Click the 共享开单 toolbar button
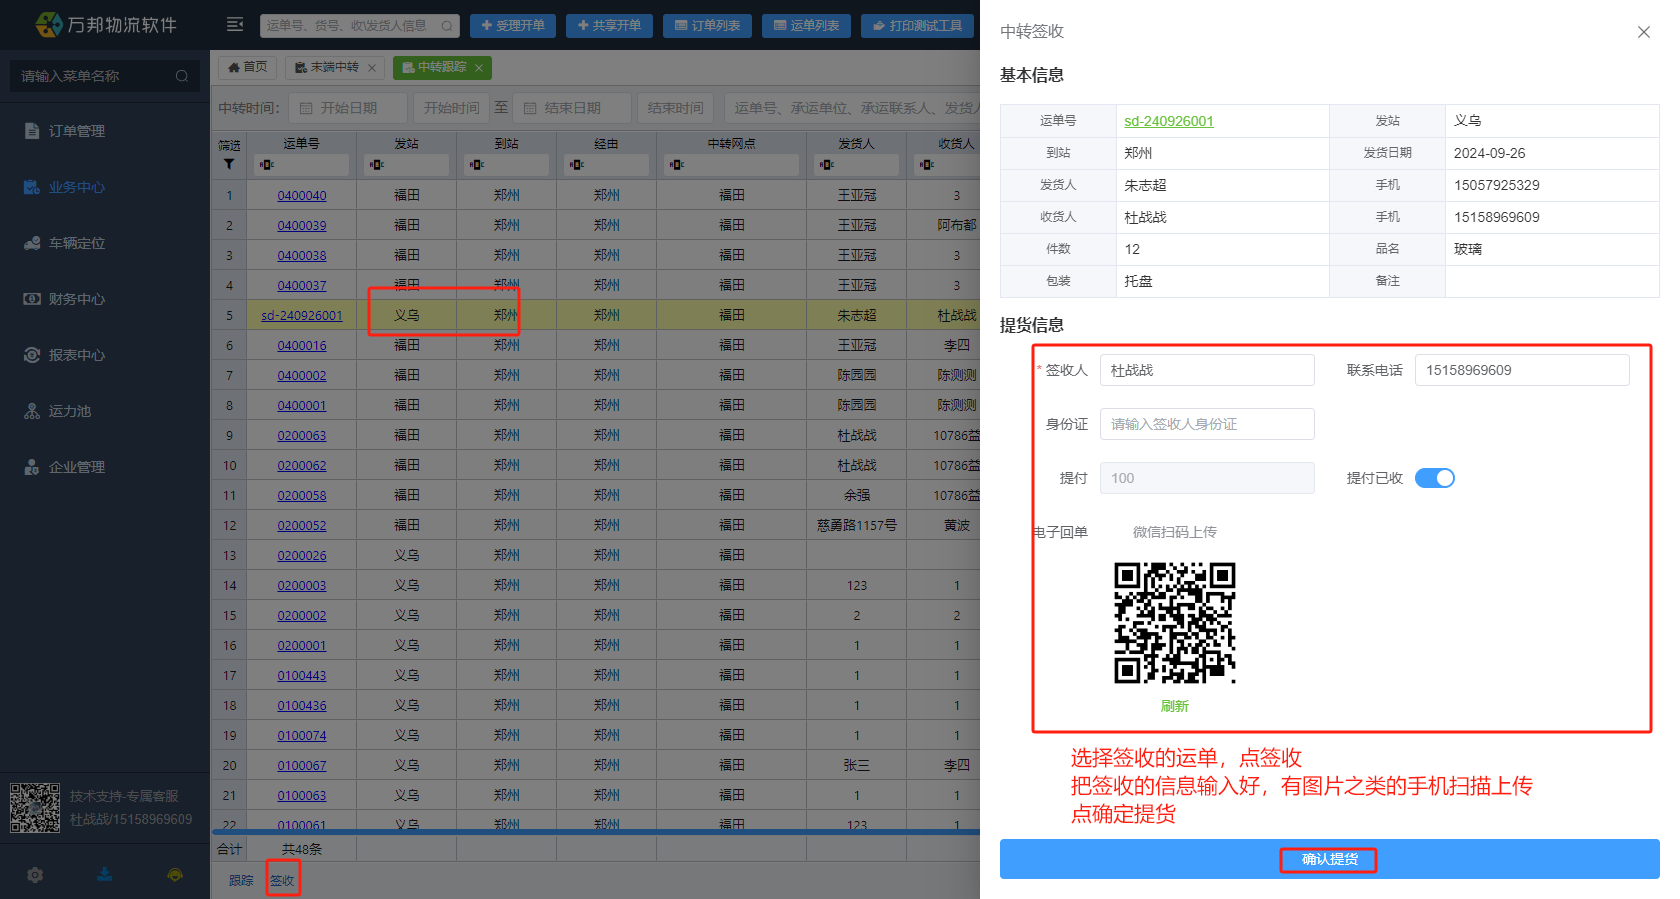Image resolution: width=1680 pixels, height=899 pixels. point(609,26)
